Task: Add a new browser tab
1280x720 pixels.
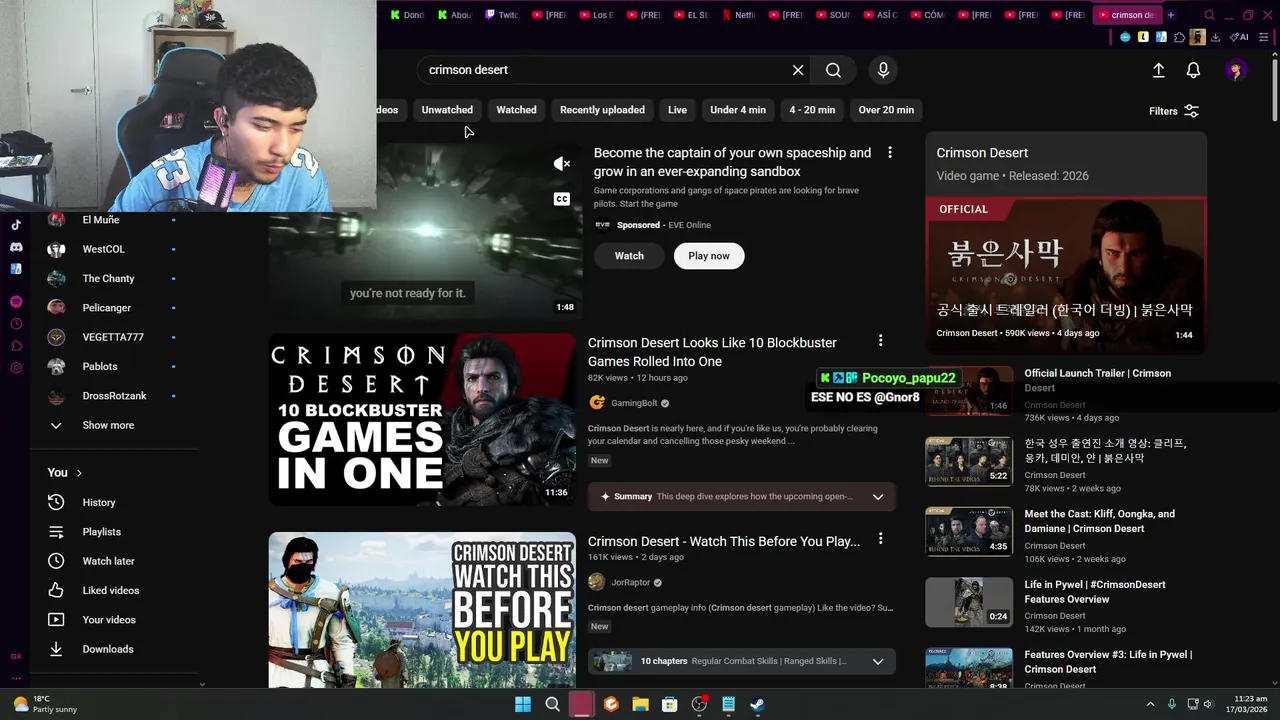Action: click(x=1171, y=15)
